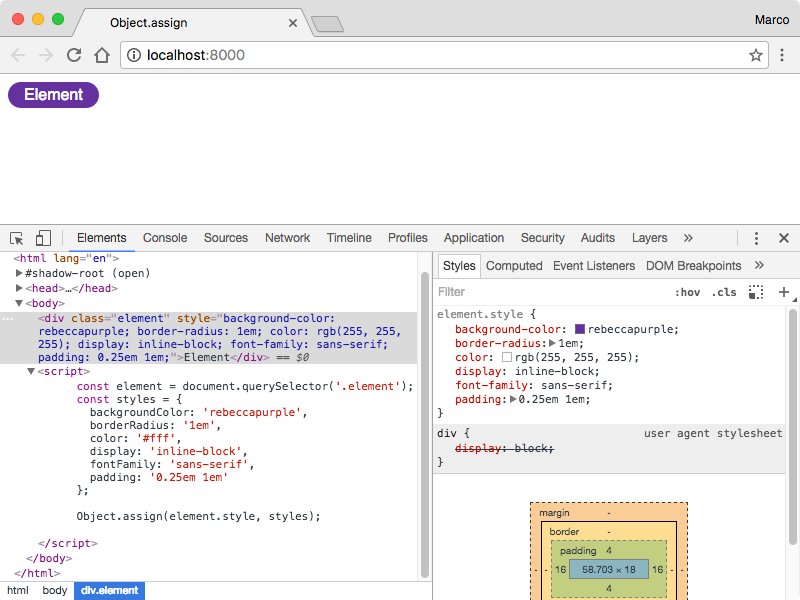Switch to the Console panel

[x=165, y=238]
